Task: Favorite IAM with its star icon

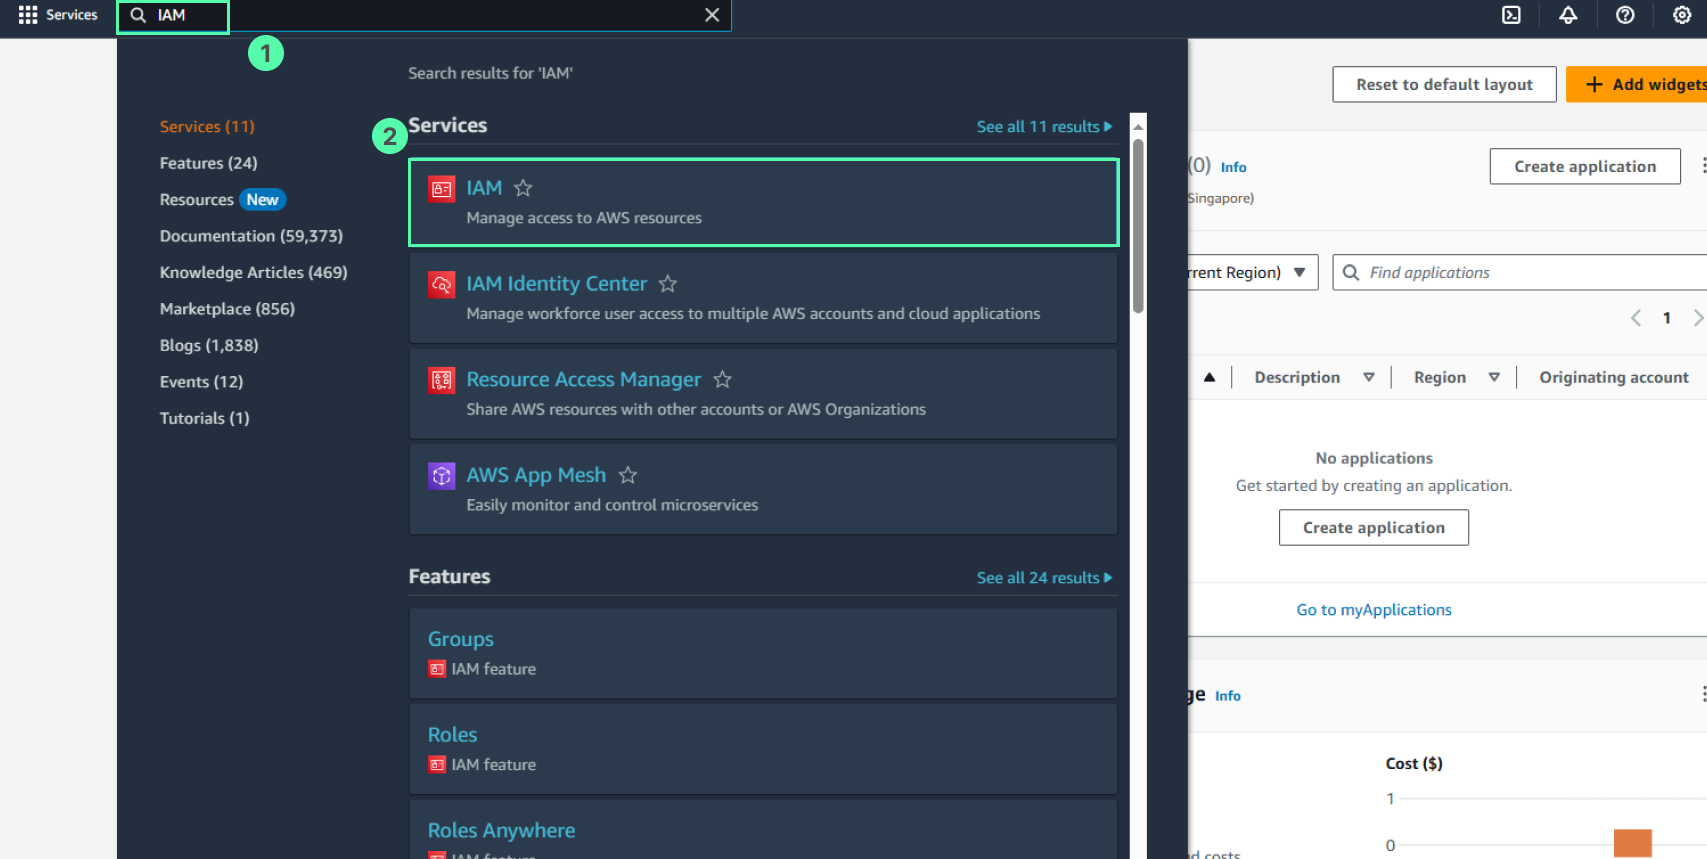Action: [523, 188]
